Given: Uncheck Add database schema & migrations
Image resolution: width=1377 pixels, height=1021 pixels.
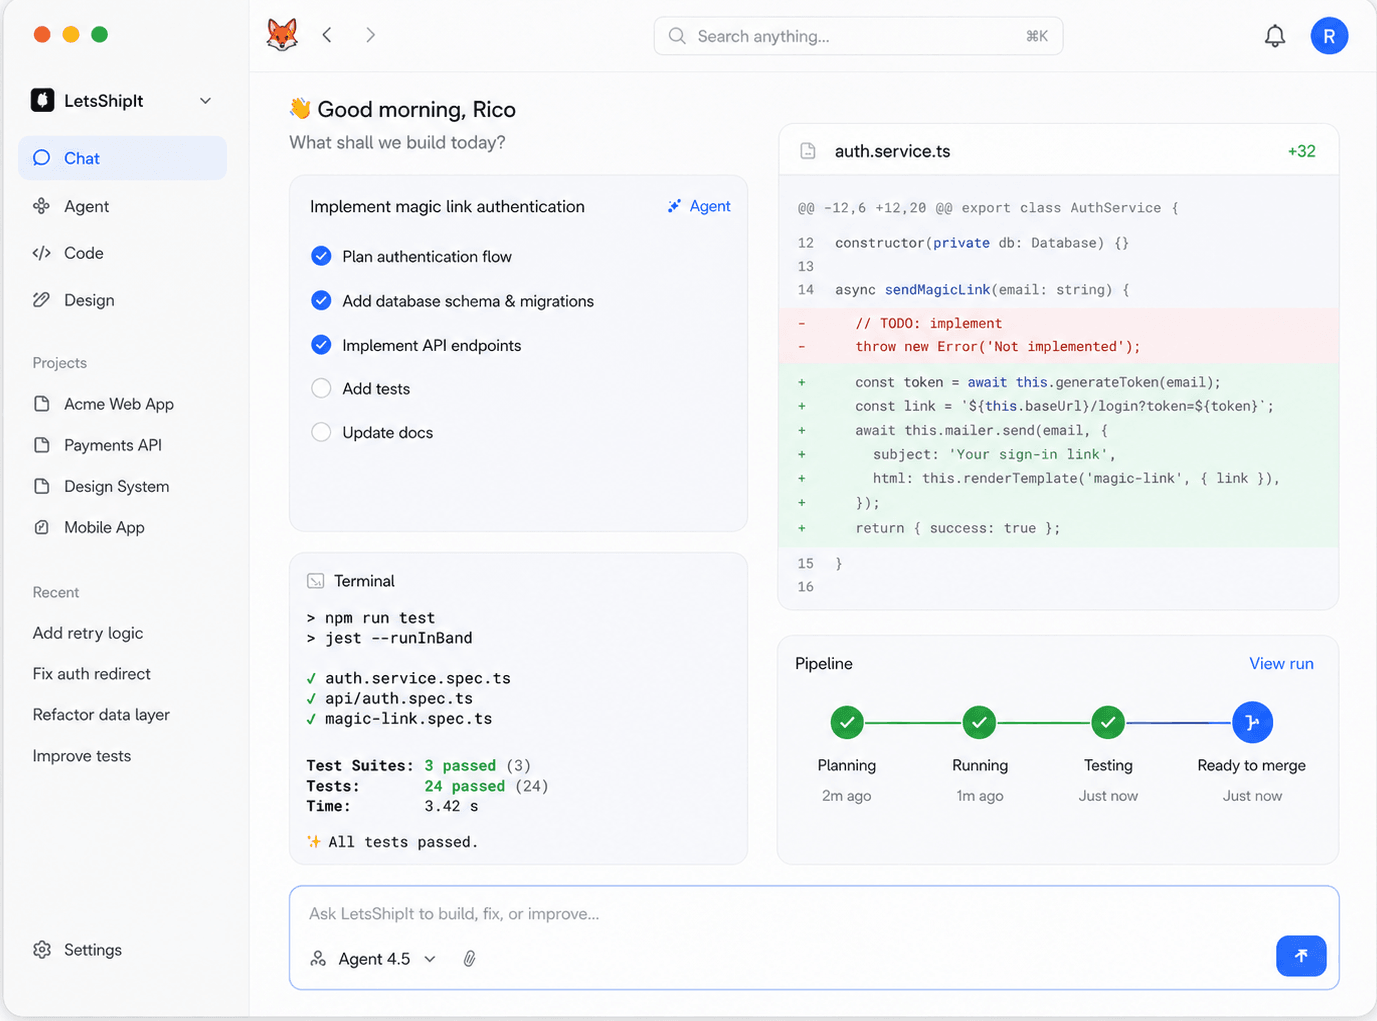Looking at the screenshot, I should pyautogui.click(x=321, y=300).
